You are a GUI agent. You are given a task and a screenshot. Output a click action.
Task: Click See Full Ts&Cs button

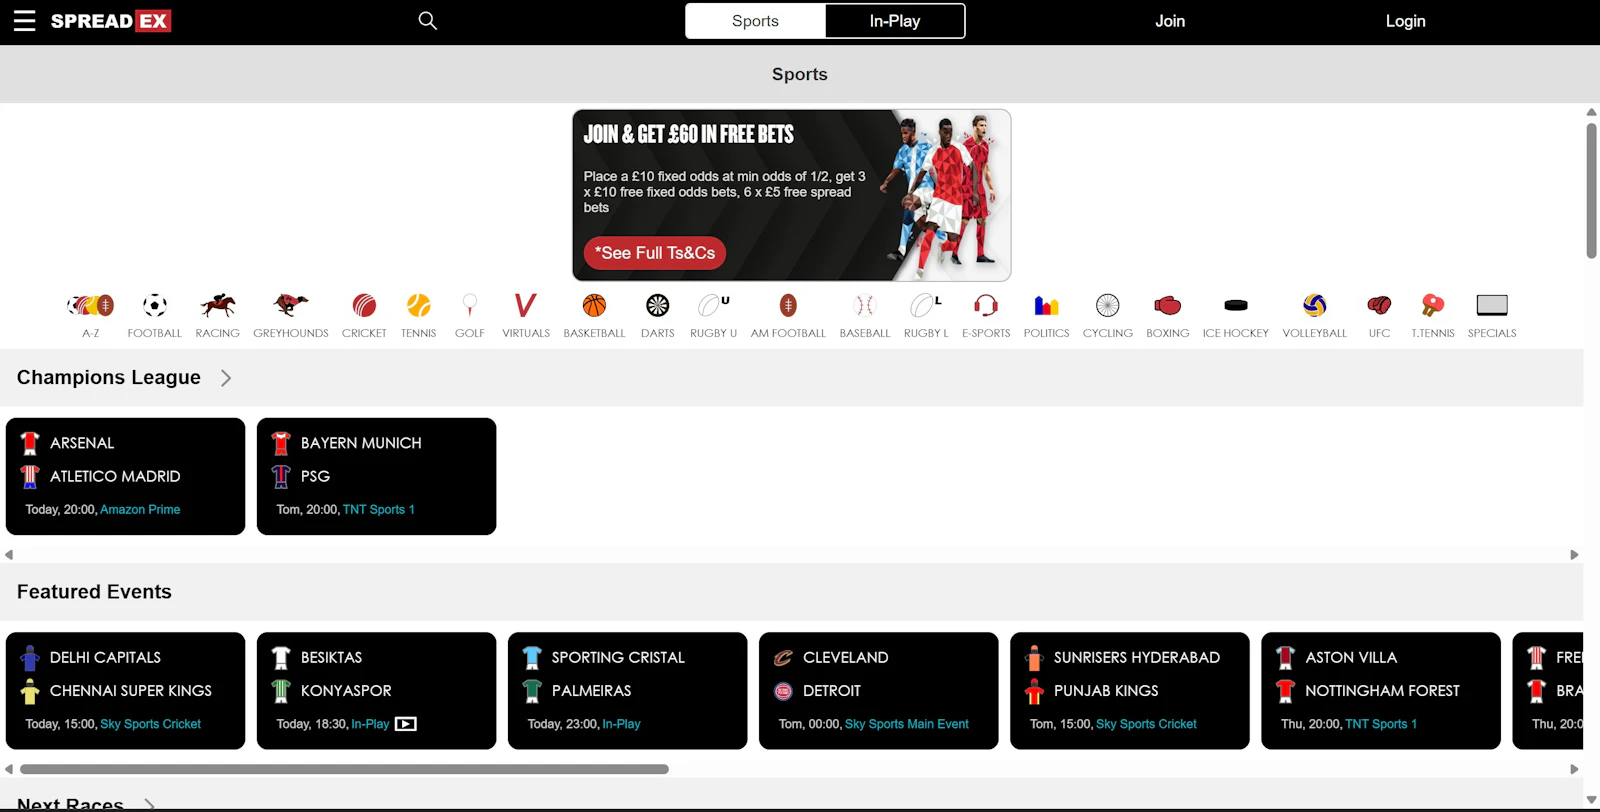[x=655, y=253]
